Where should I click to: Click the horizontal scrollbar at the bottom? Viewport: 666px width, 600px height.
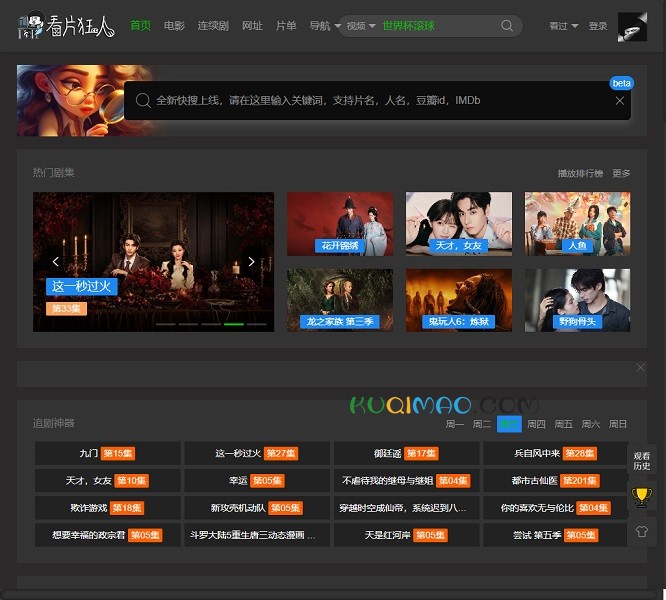point(329,594)
